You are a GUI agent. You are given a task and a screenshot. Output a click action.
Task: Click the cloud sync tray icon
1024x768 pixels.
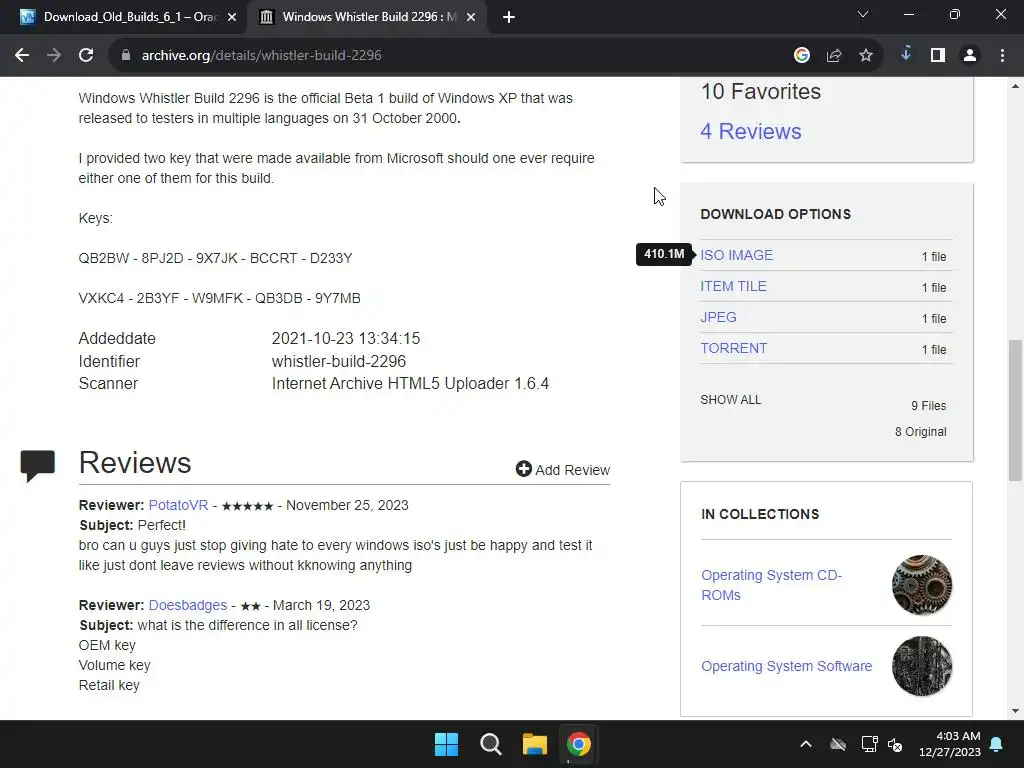pos(838,744)
